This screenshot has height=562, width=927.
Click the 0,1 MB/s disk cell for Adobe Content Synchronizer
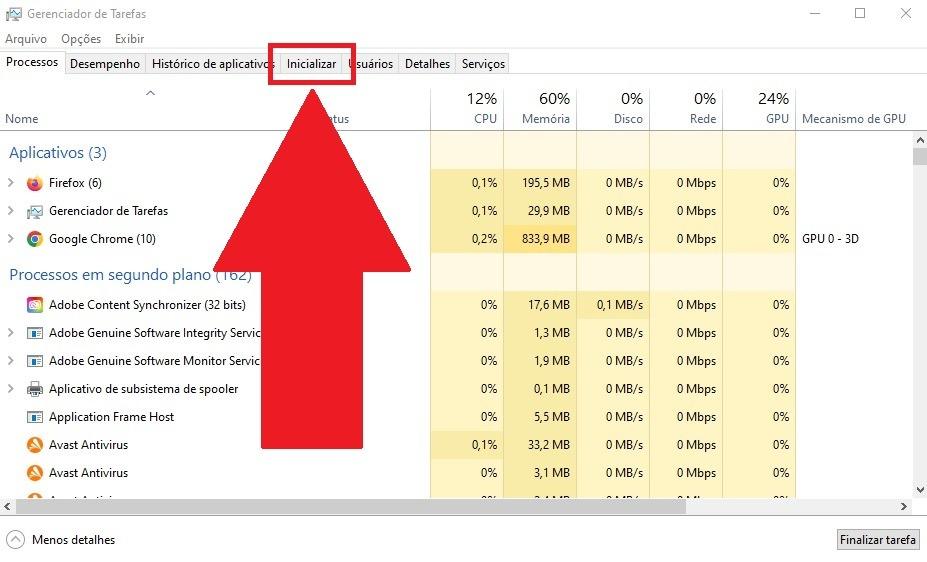613,305
